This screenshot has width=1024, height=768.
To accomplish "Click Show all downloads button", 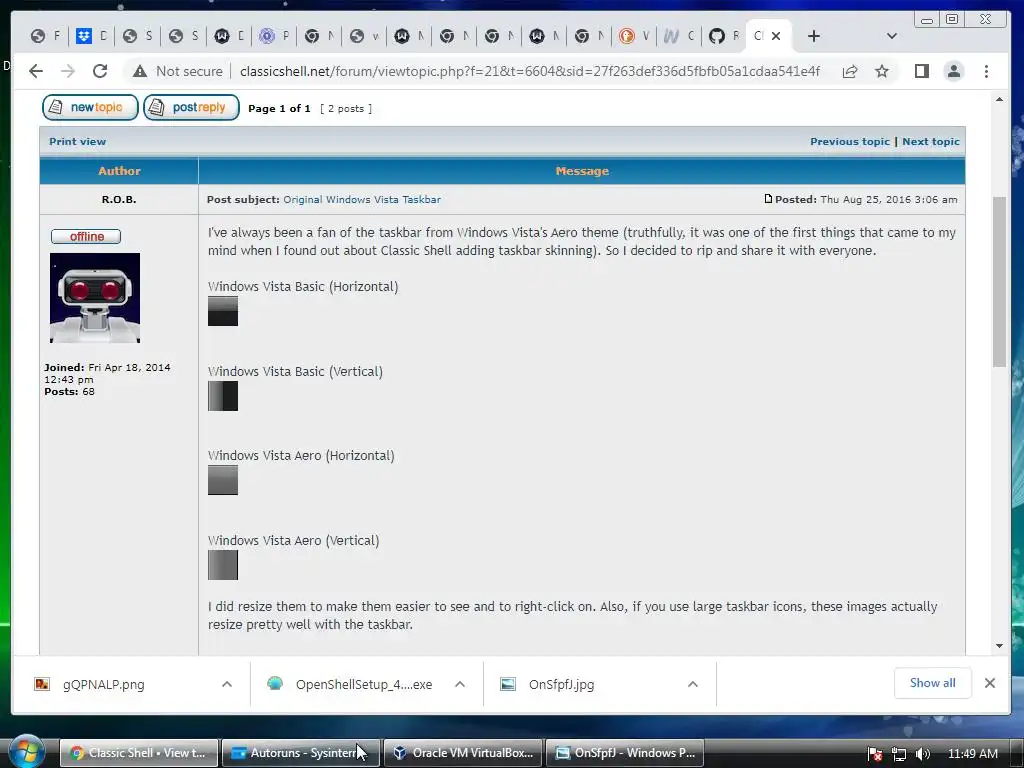I will coord(933,683).
